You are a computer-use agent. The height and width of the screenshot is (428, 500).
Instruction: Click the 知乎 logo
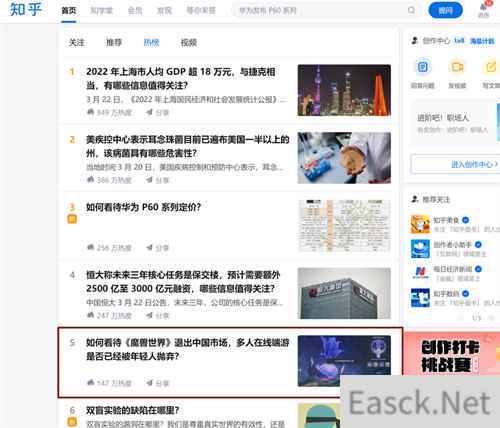[26, 9]
